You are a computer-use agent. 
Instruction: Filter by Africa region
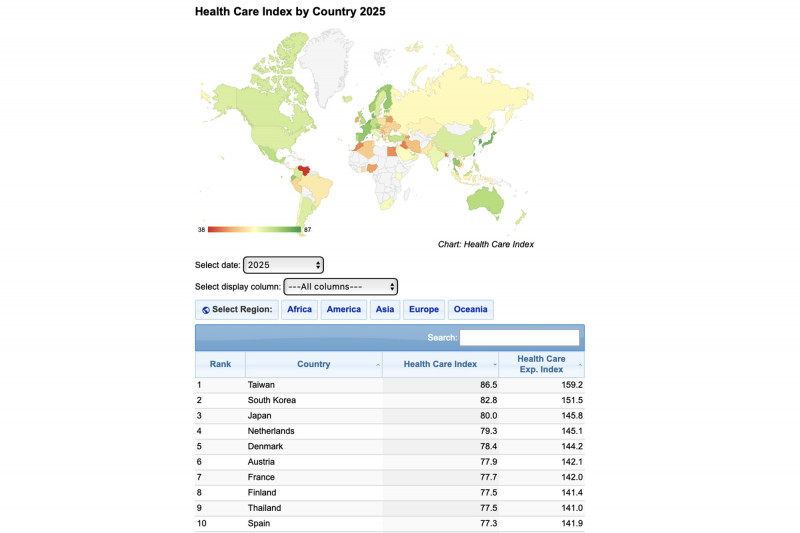(299, 310)
